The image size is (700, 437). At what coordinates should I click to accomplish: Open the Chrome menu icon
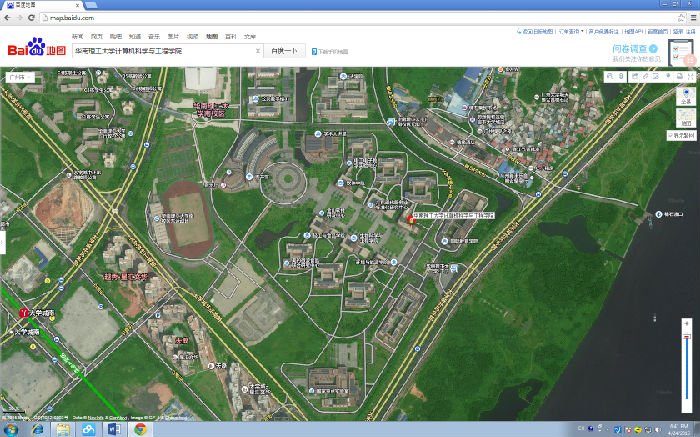point(690,18)
